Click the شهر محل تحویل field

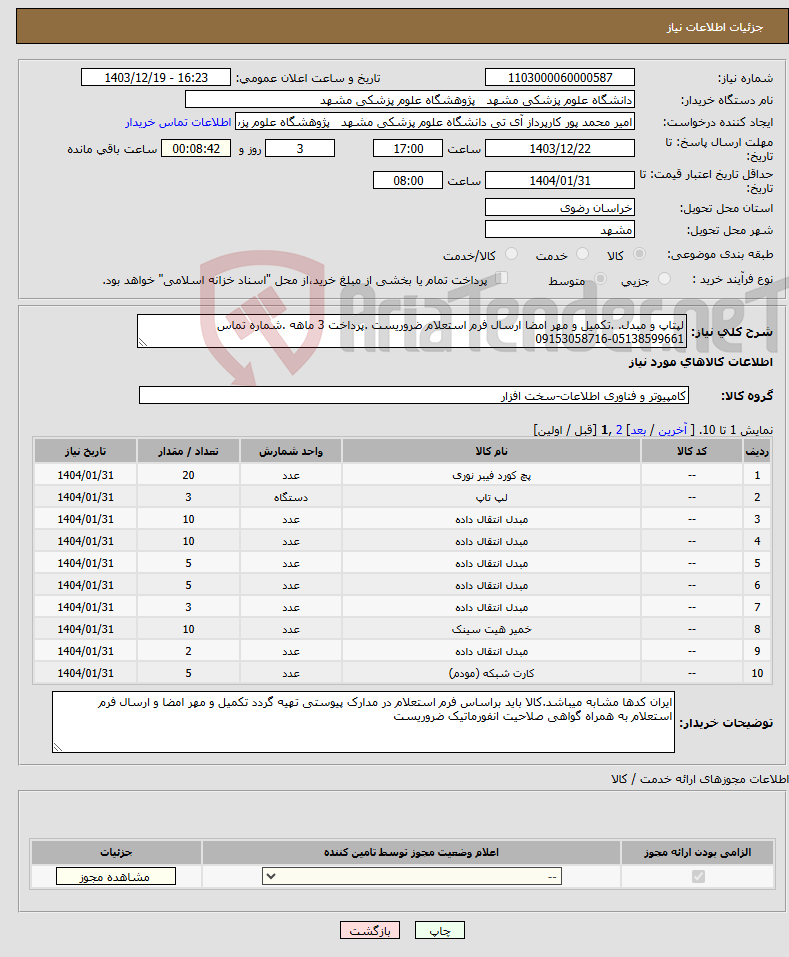coord(560,229)
